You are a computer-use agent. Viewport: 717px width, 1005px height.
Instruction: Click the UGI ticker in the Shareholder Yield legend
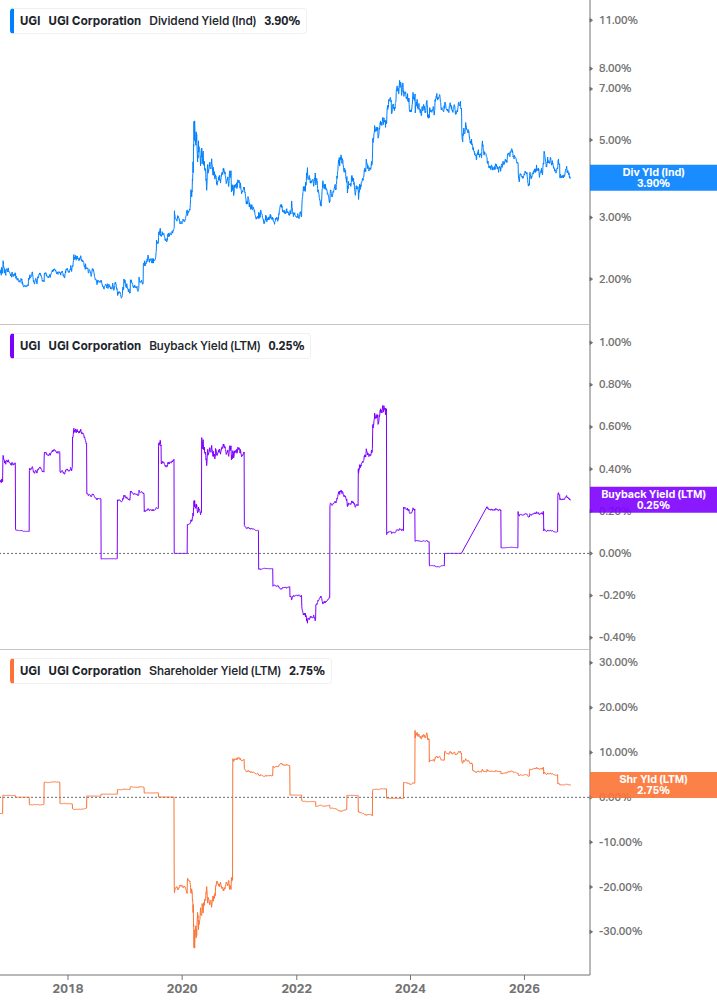point(30,671)
